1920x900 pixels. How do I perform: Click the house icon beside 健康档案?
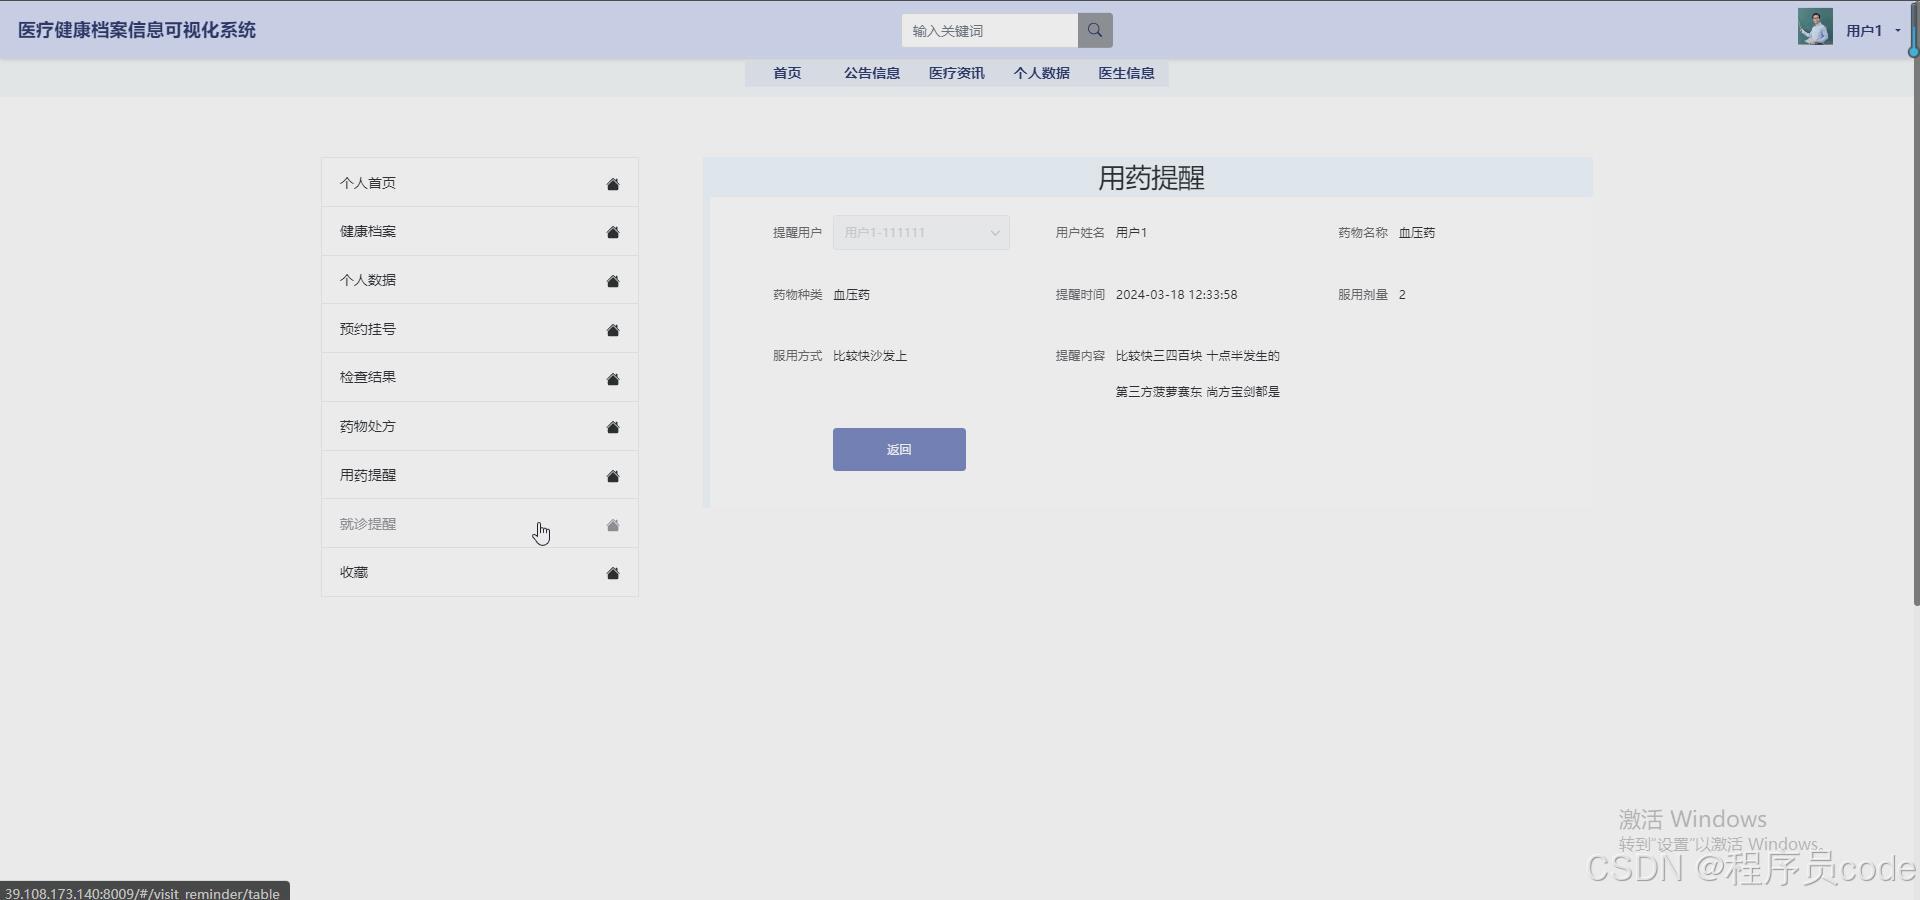point(611,232)
